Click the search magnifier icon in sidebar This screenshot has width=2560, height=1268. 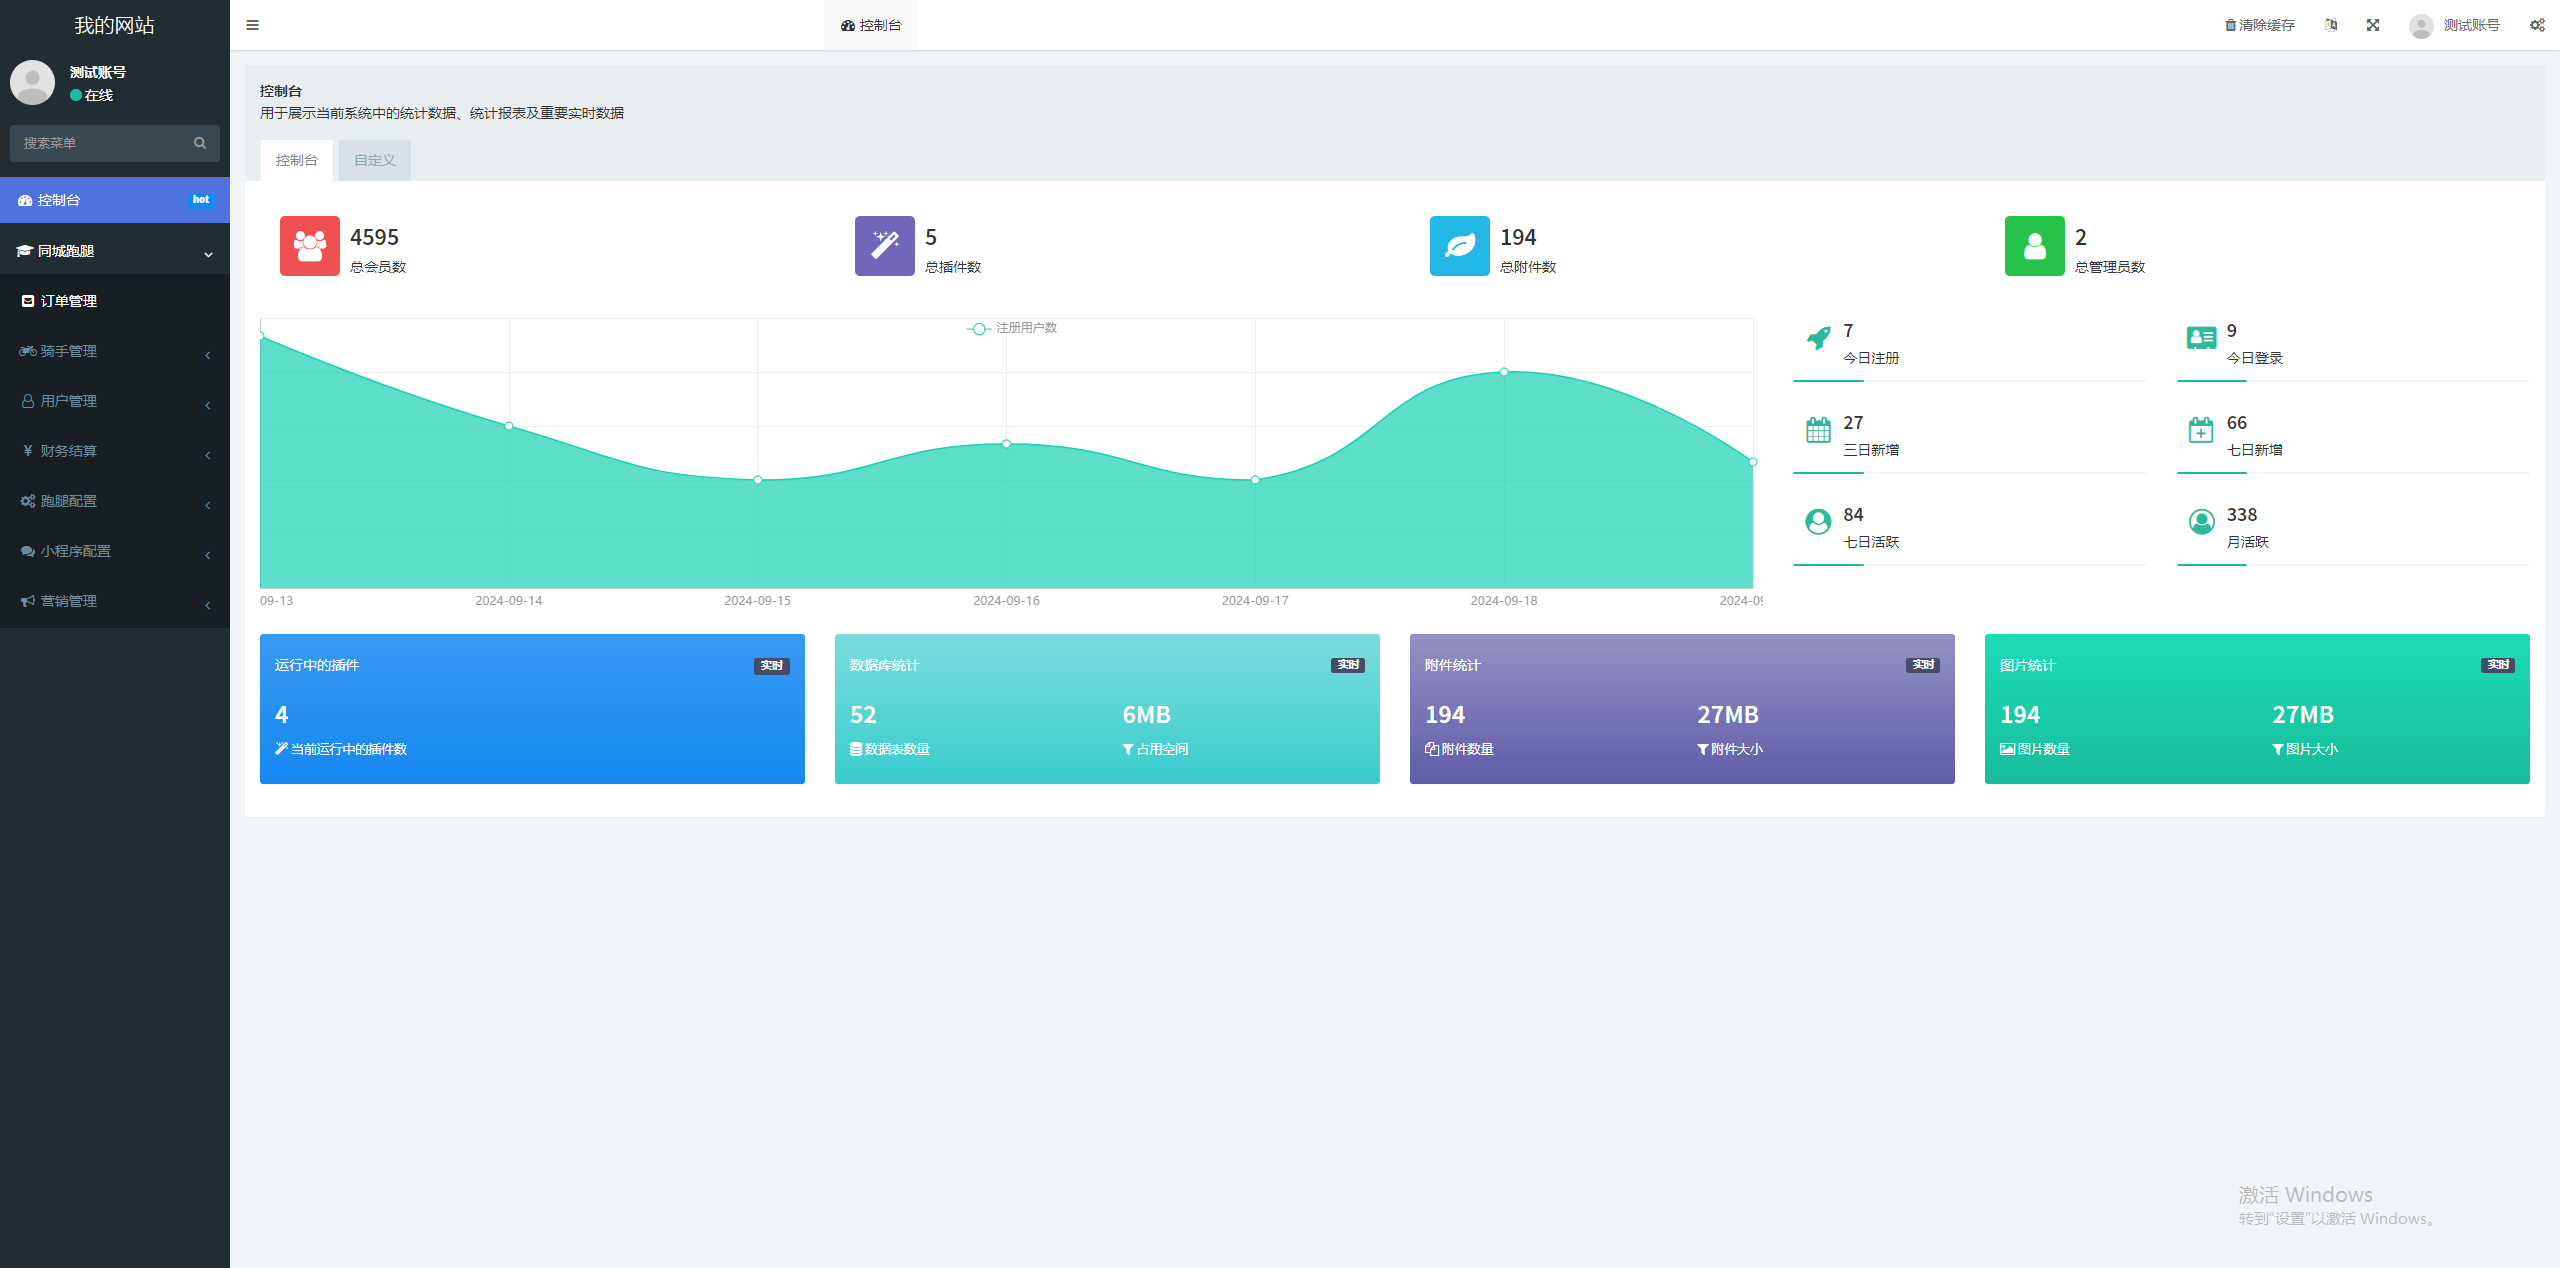(x=200, y=143)
